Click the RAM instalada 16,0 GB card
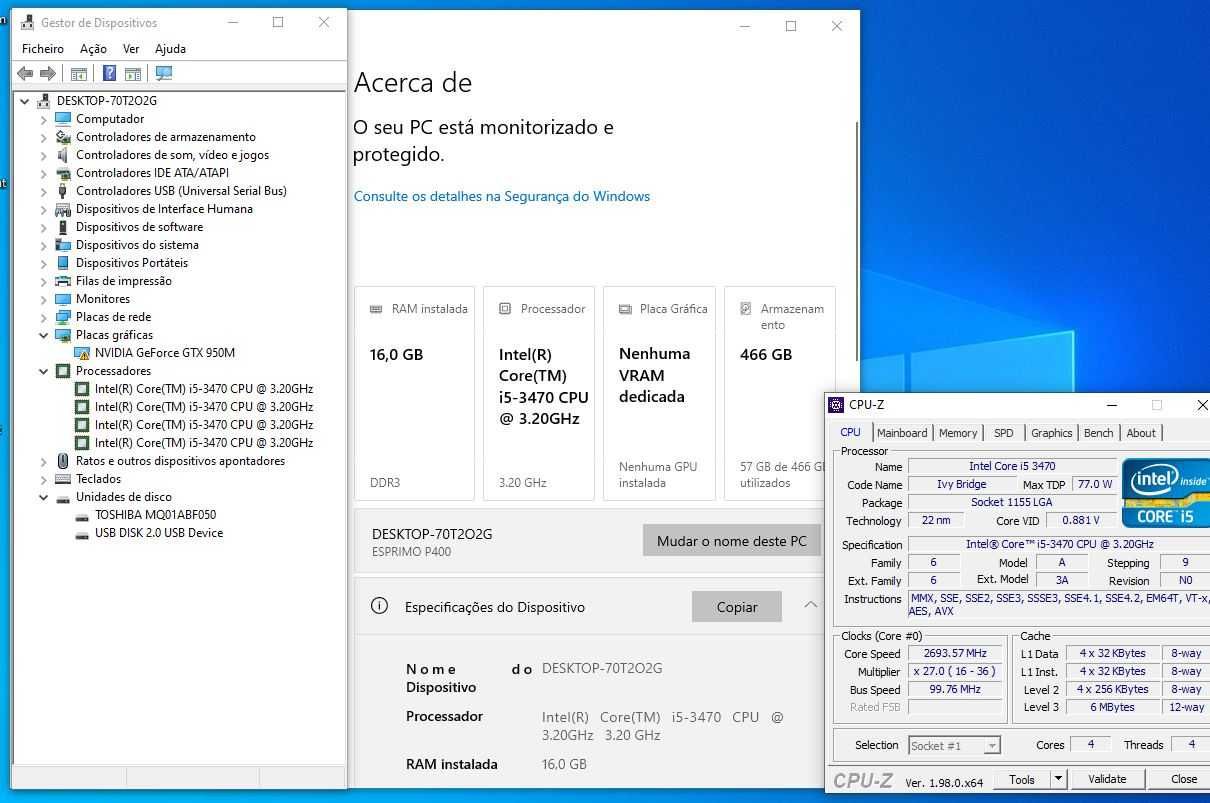This screenshot has height=803, width=1210. tap(415, 393)
